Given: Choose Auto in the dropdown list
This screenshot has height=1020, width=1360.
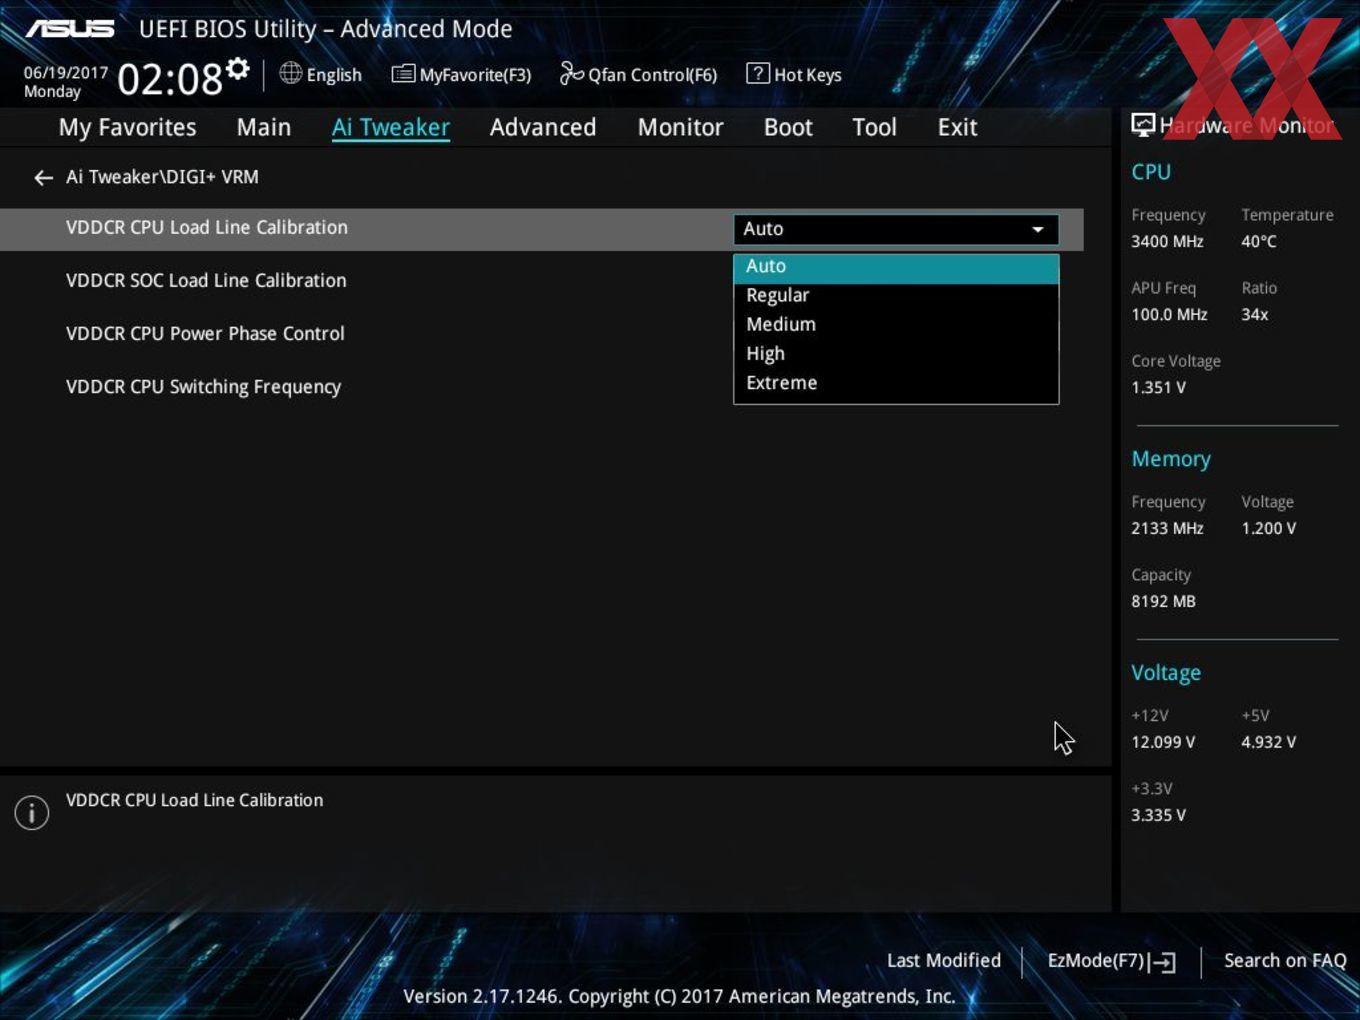Looking at the screenshot, I should [x=896, y=267].
